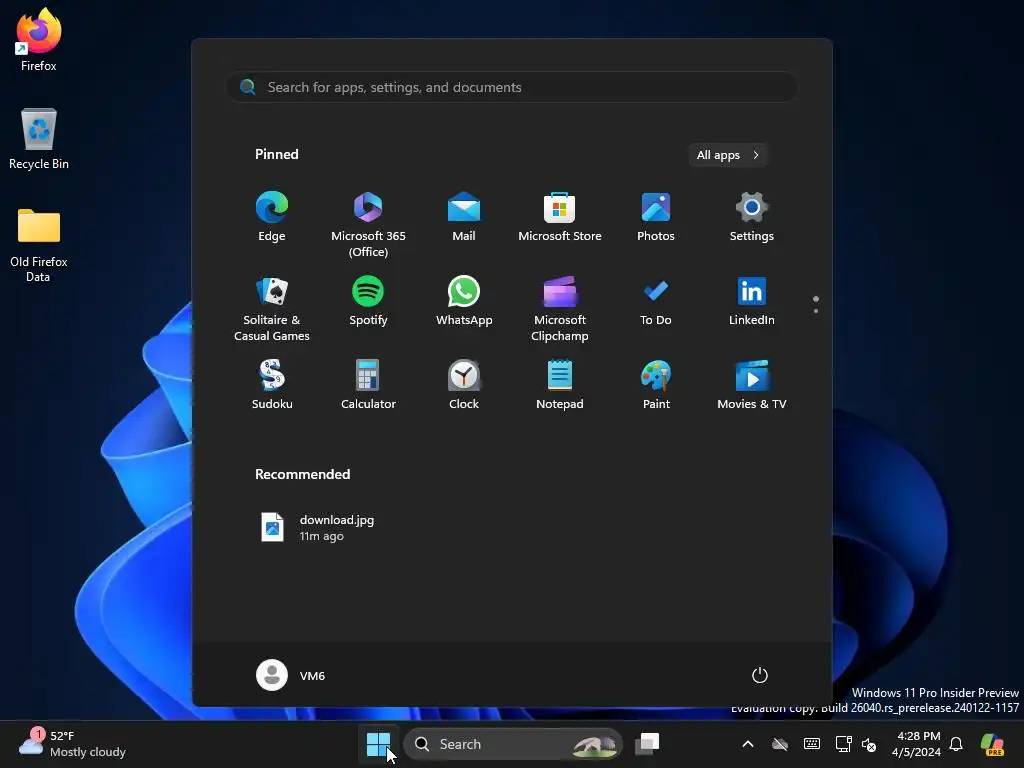Click the Start menu search field
Viewport: 1024px width, 768px height.
coord(512,87)
